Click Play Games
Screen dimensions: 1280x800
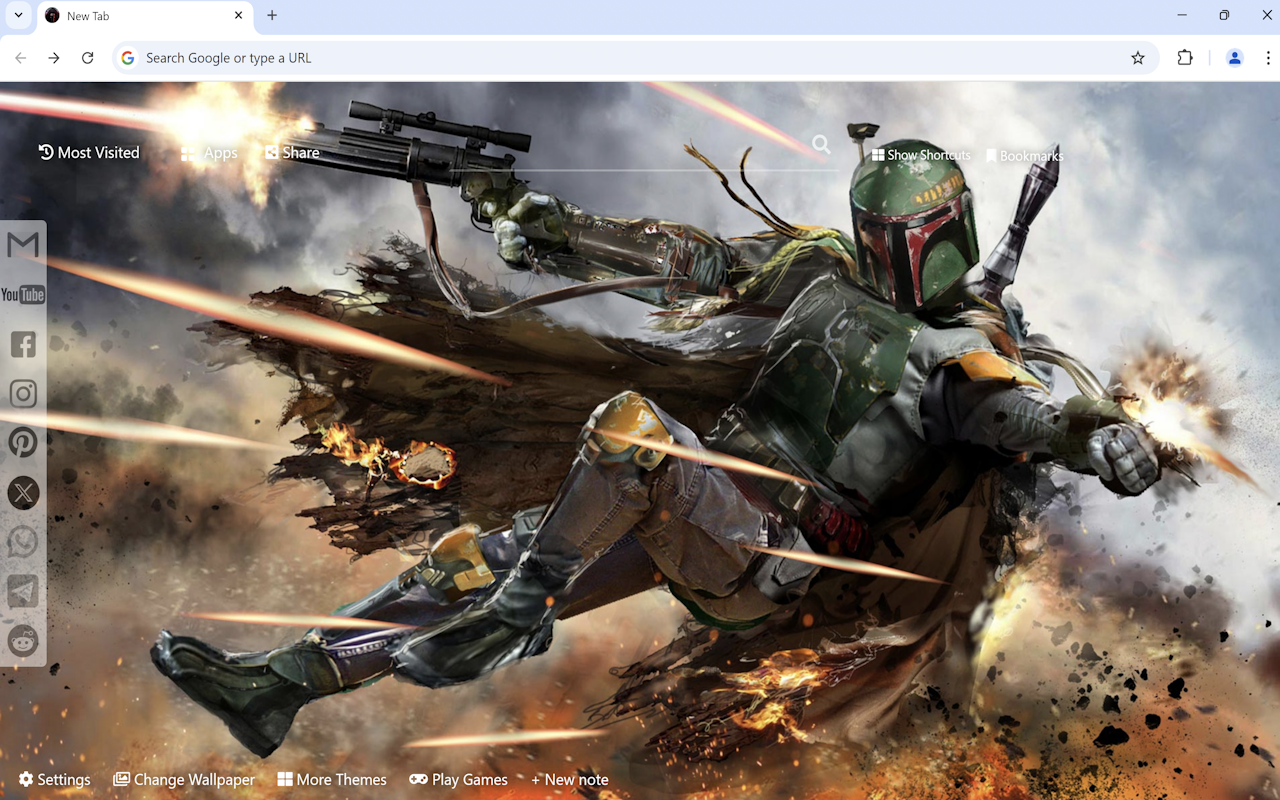pos(458,780)
